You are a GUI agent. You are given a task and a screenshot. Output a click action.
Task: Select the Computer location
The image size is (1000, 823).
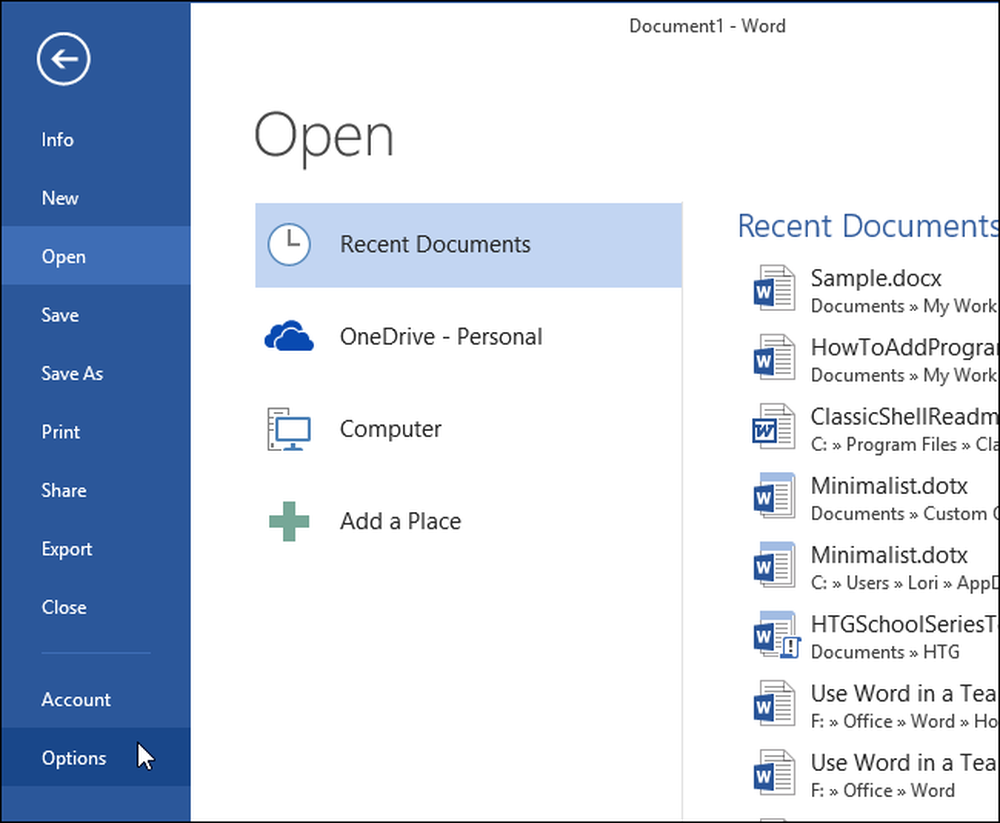pyautogui.click(x=469, y=429)
